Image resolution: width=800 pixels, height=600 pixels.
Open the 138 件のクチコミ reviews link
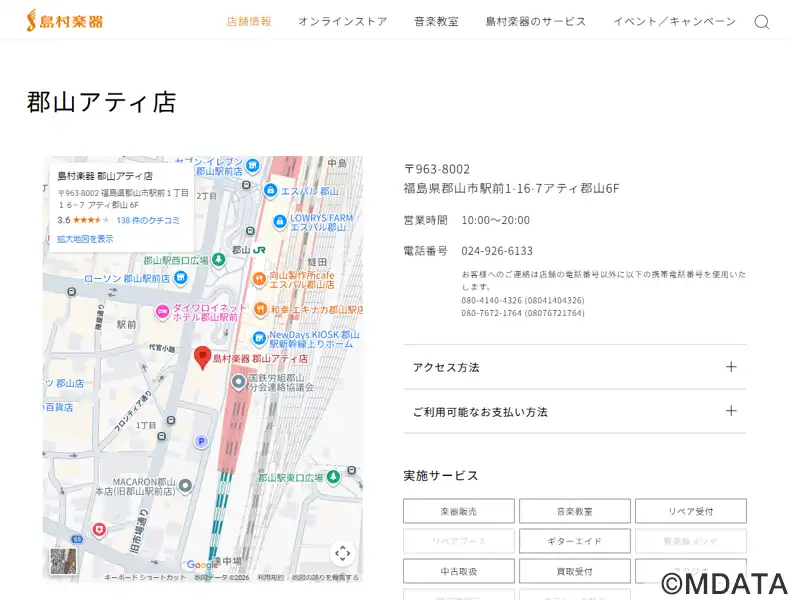pos(148,220)
